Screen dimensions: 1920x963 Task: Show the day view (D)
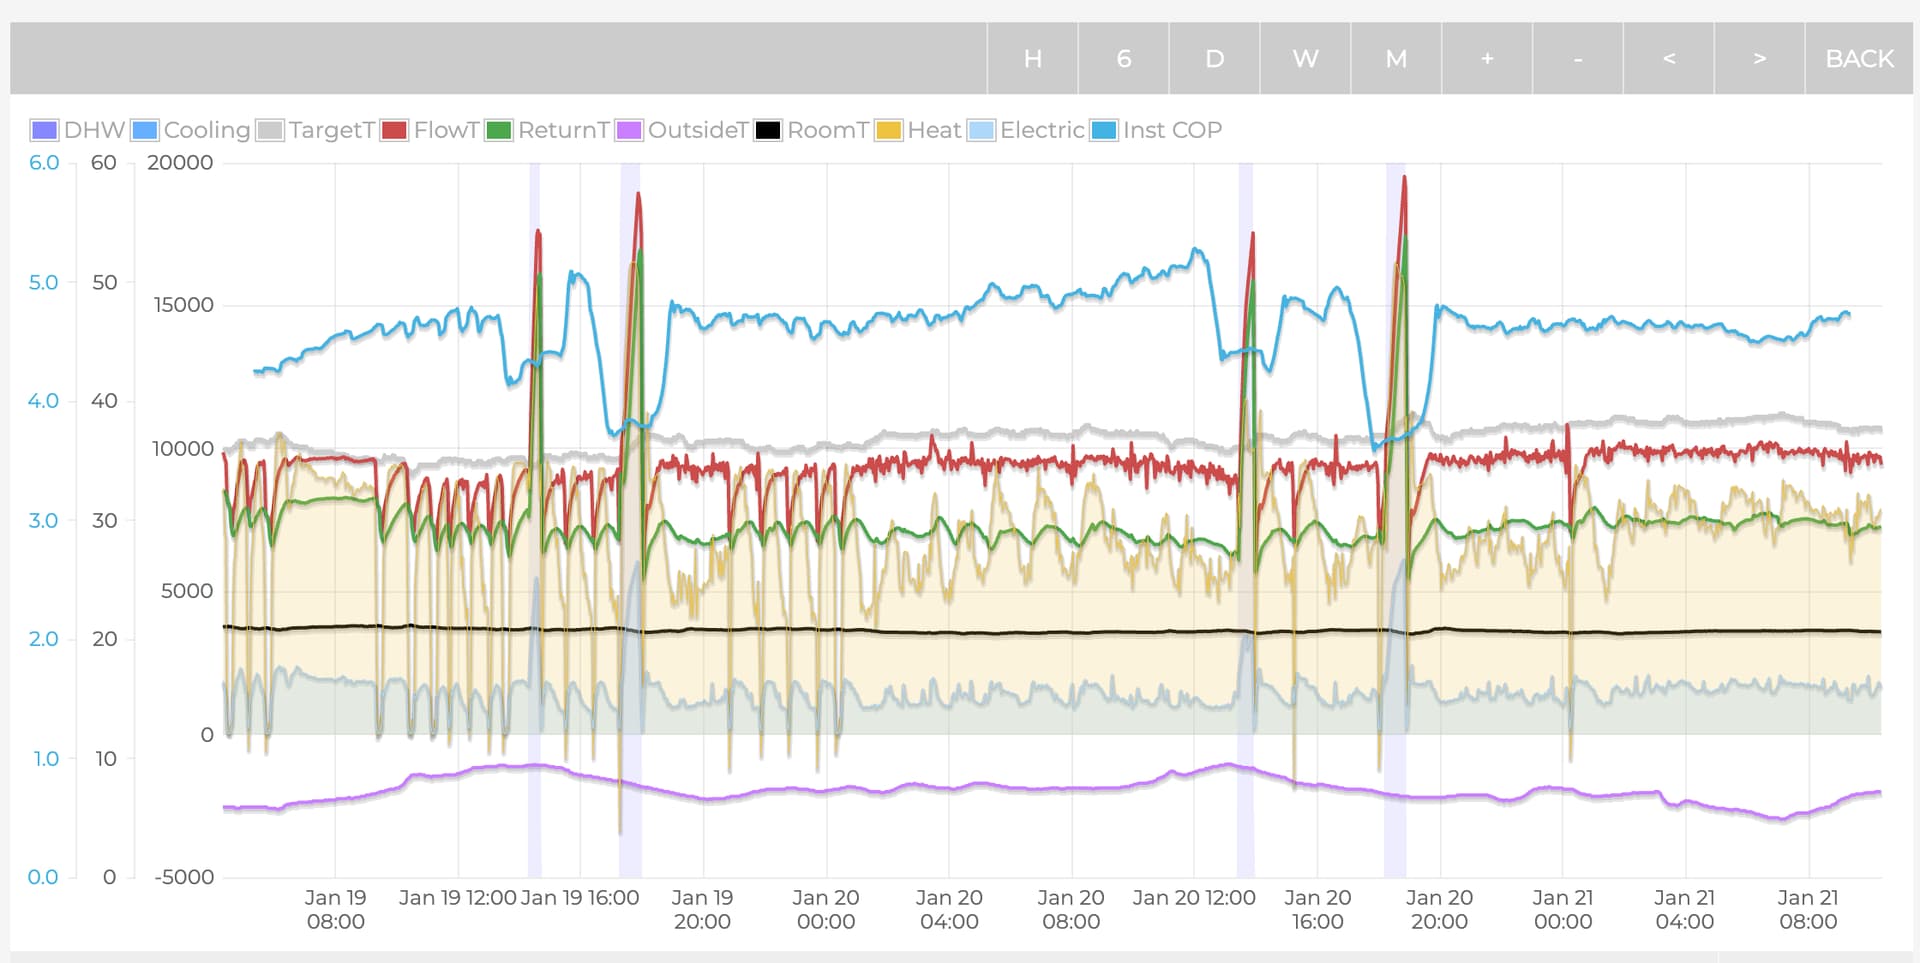tap(1214, 59)
